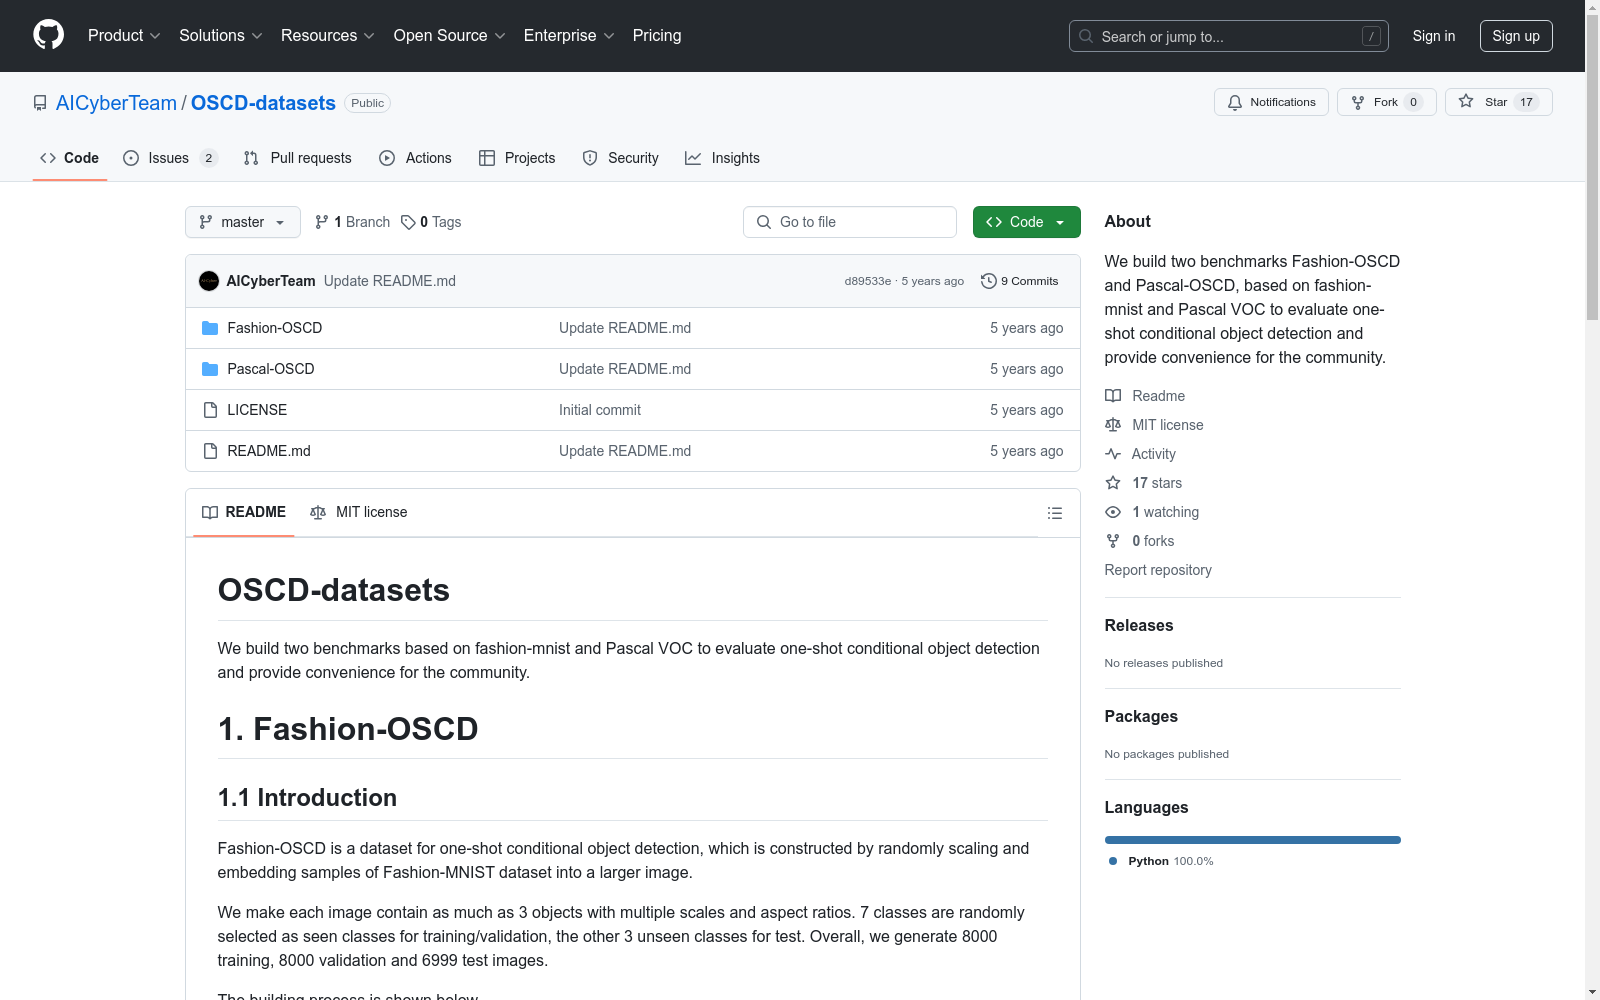Open the Pricing page

[x=657, y=36]
